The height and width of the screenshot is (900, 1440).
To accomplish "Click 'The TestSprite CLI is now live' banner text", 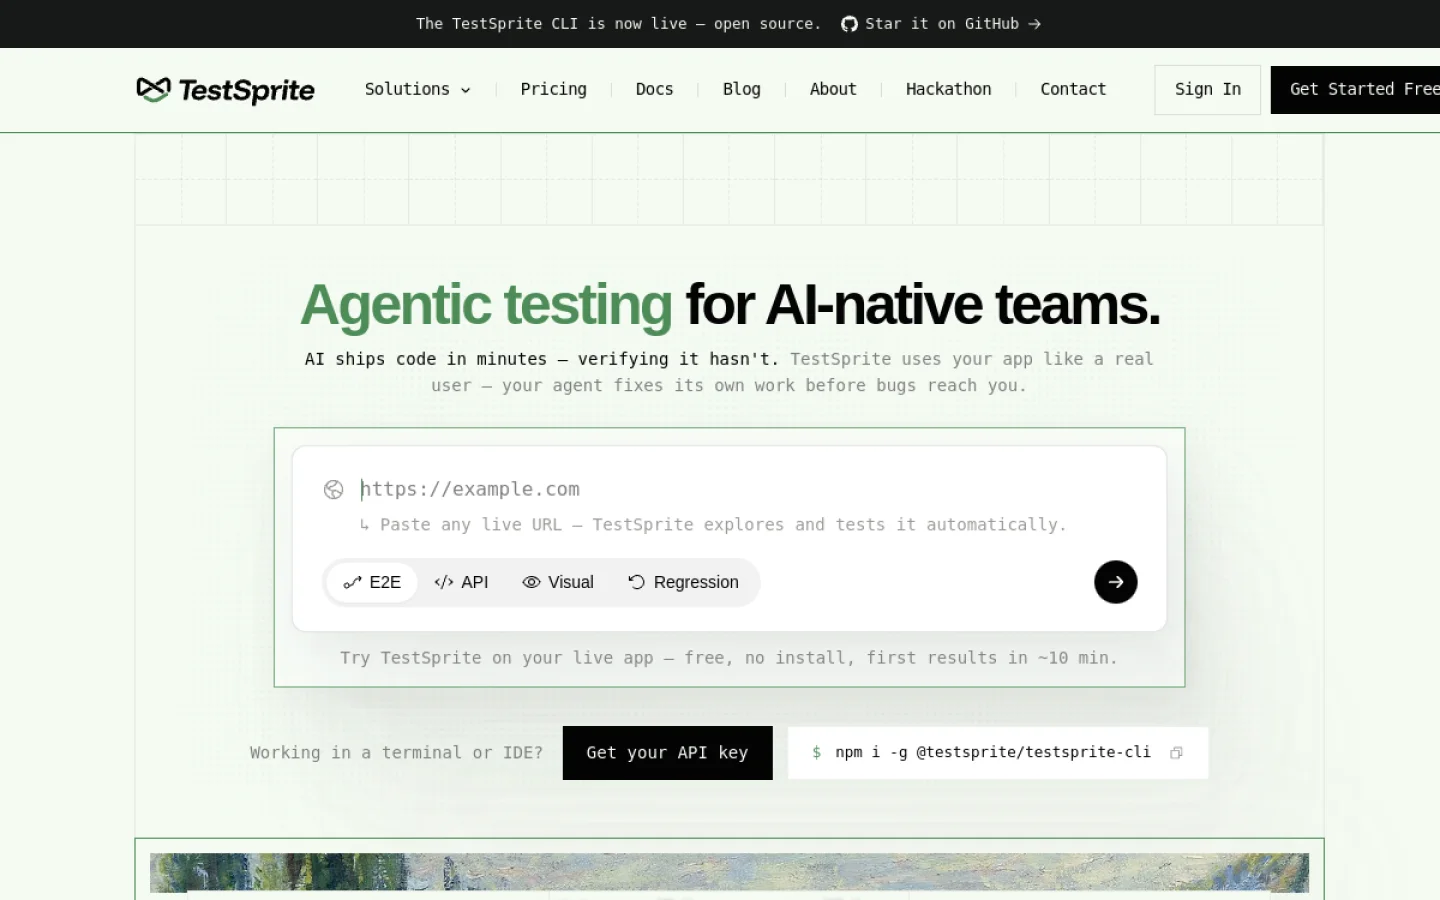I will pos(619,24).
